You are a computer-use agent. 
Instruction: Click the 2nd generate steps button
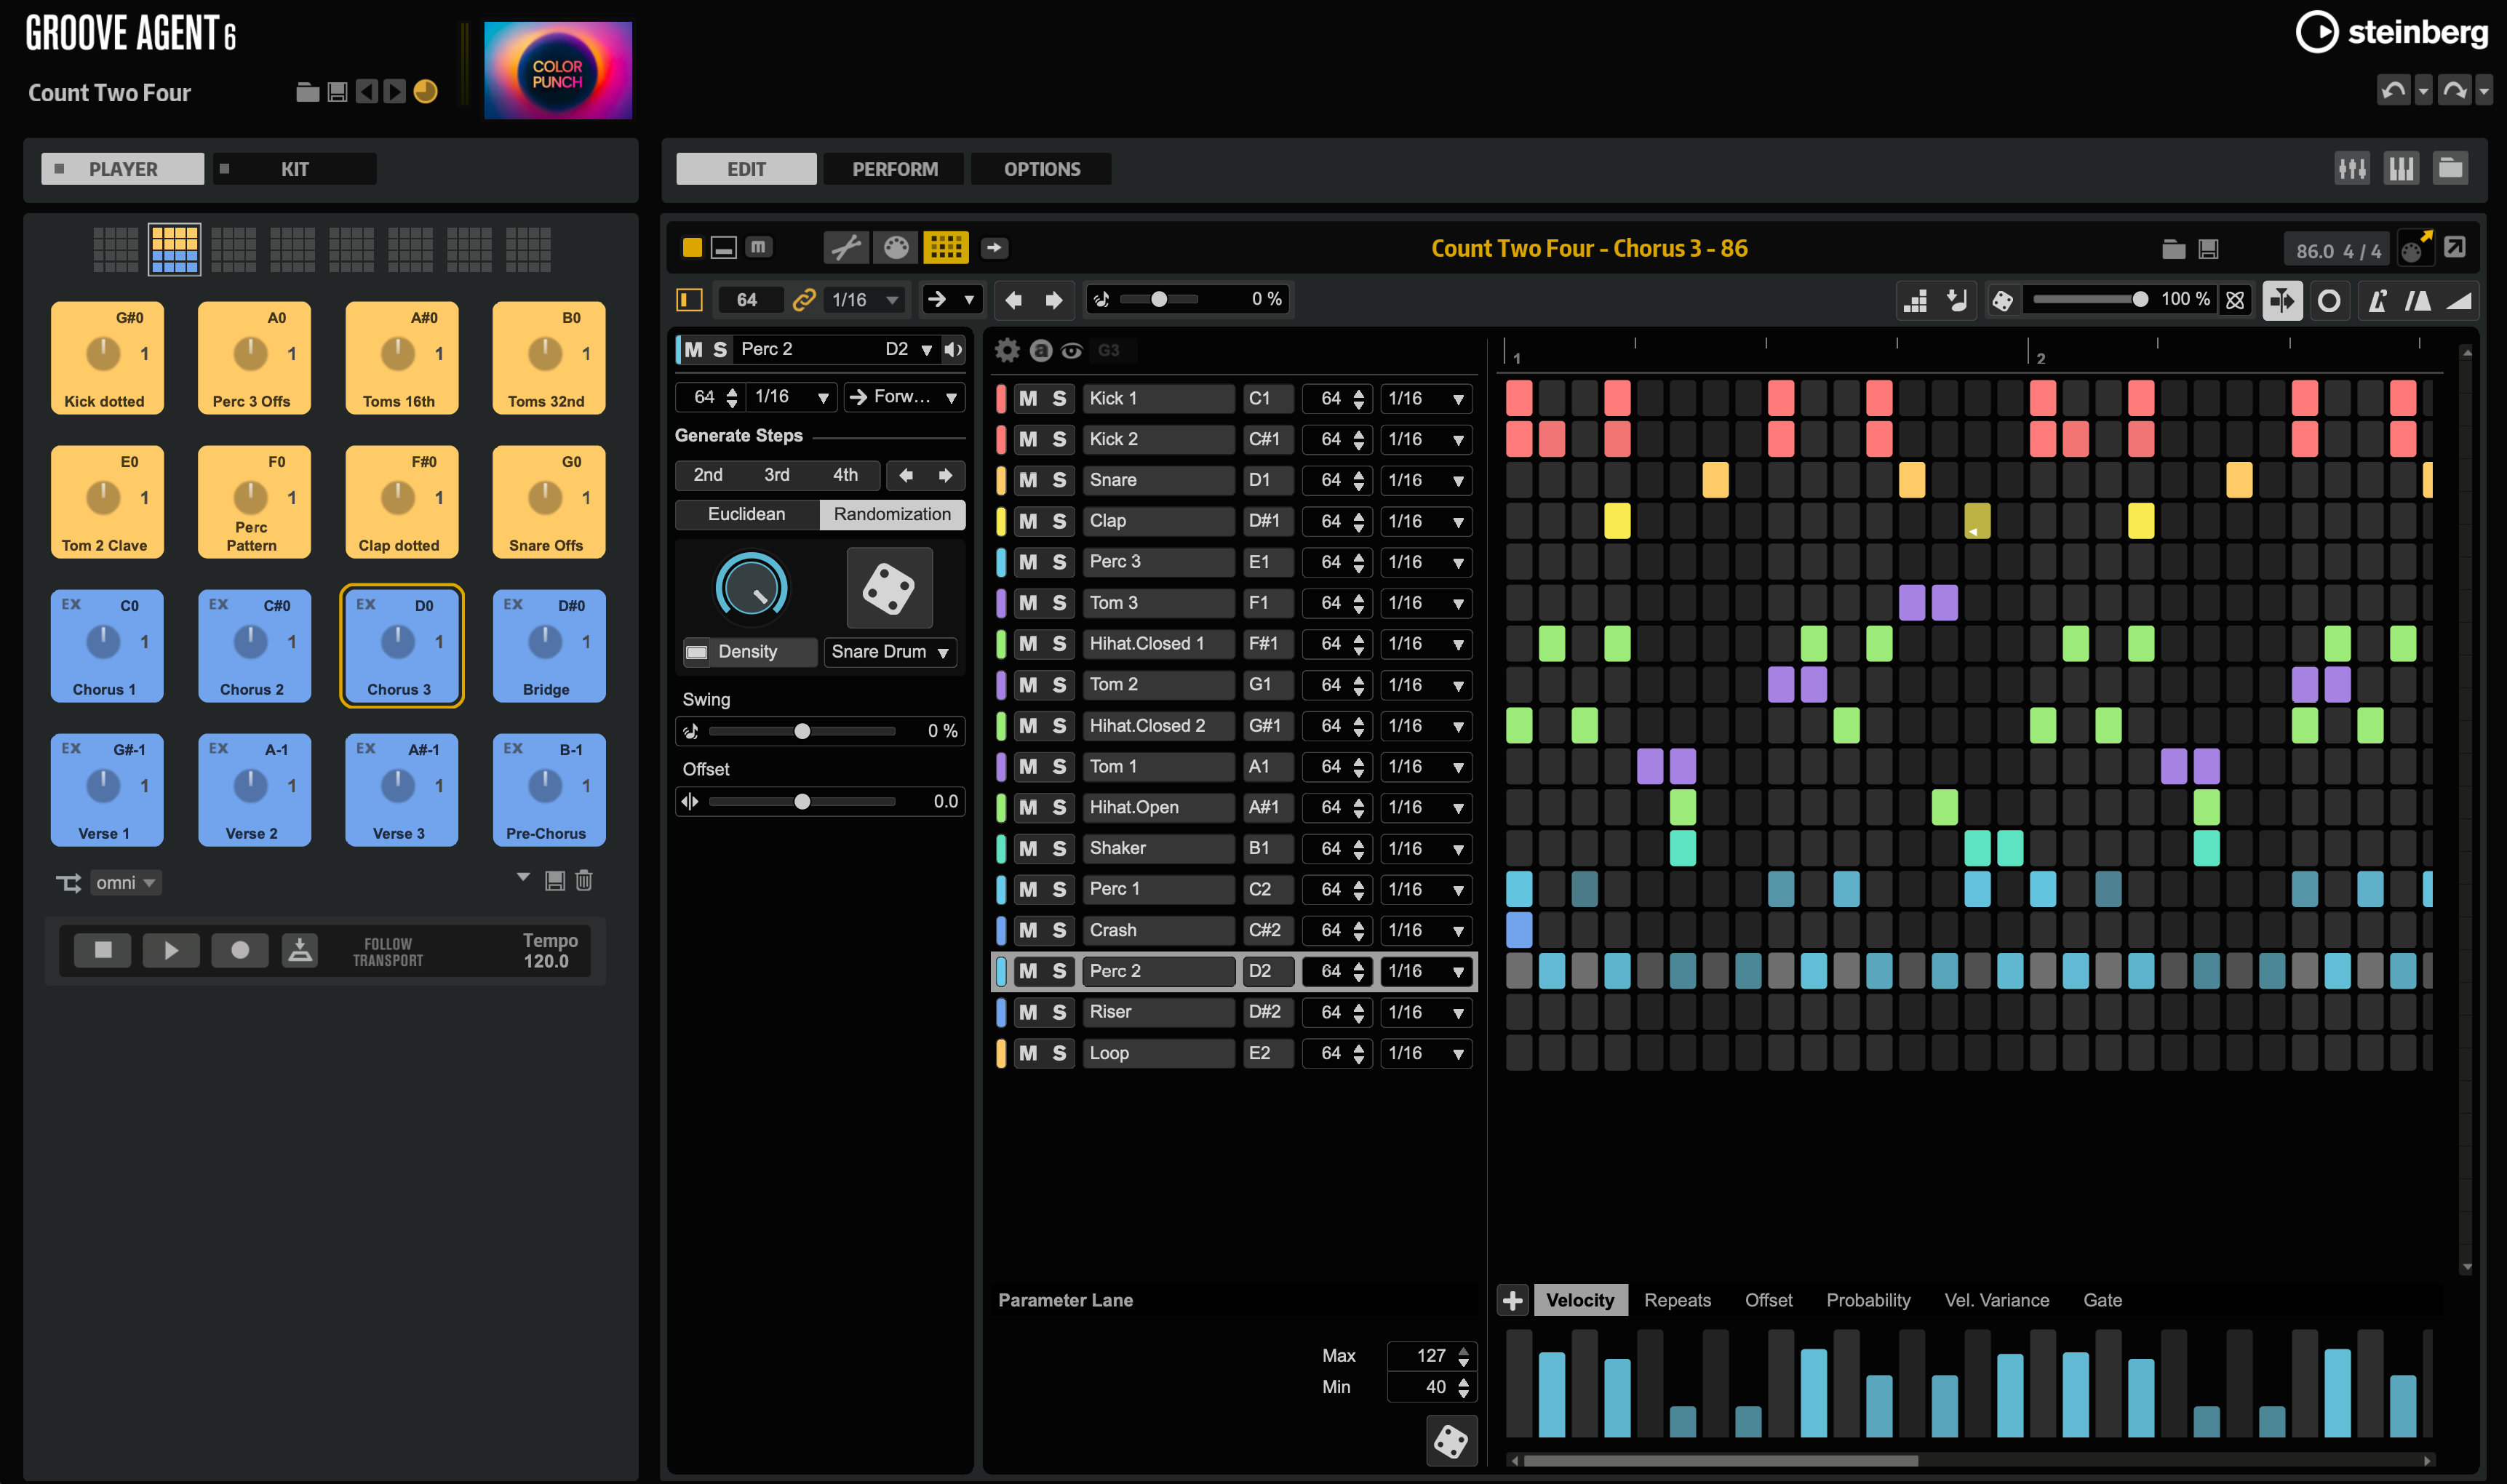coord(708,475)
